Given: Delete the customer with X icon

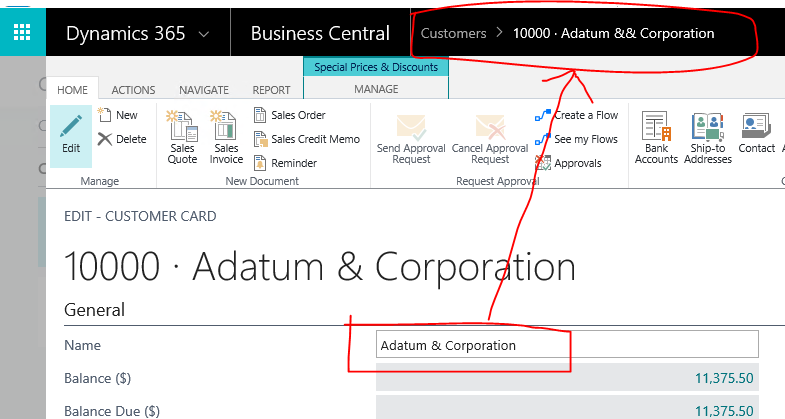Looking at the screenshot, I should (122, 139).
